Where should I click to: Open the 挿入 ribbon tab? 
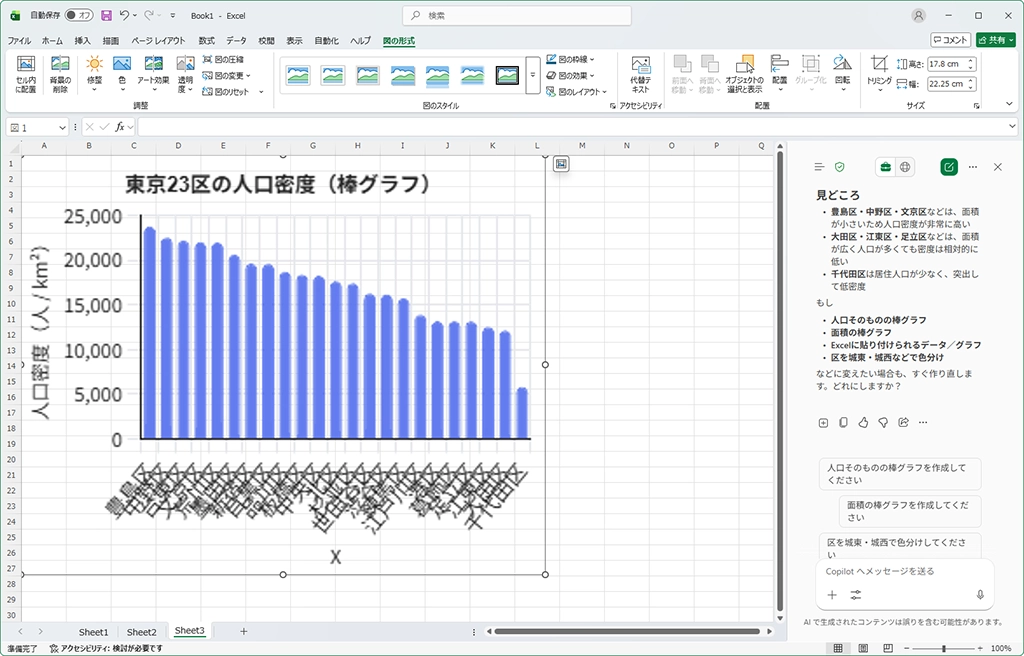(x=82, y=41)
